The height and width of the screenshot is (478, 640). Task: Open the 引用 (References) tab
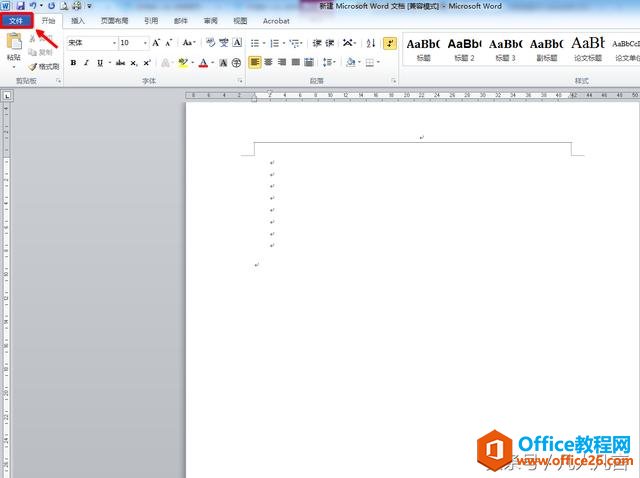151,21
